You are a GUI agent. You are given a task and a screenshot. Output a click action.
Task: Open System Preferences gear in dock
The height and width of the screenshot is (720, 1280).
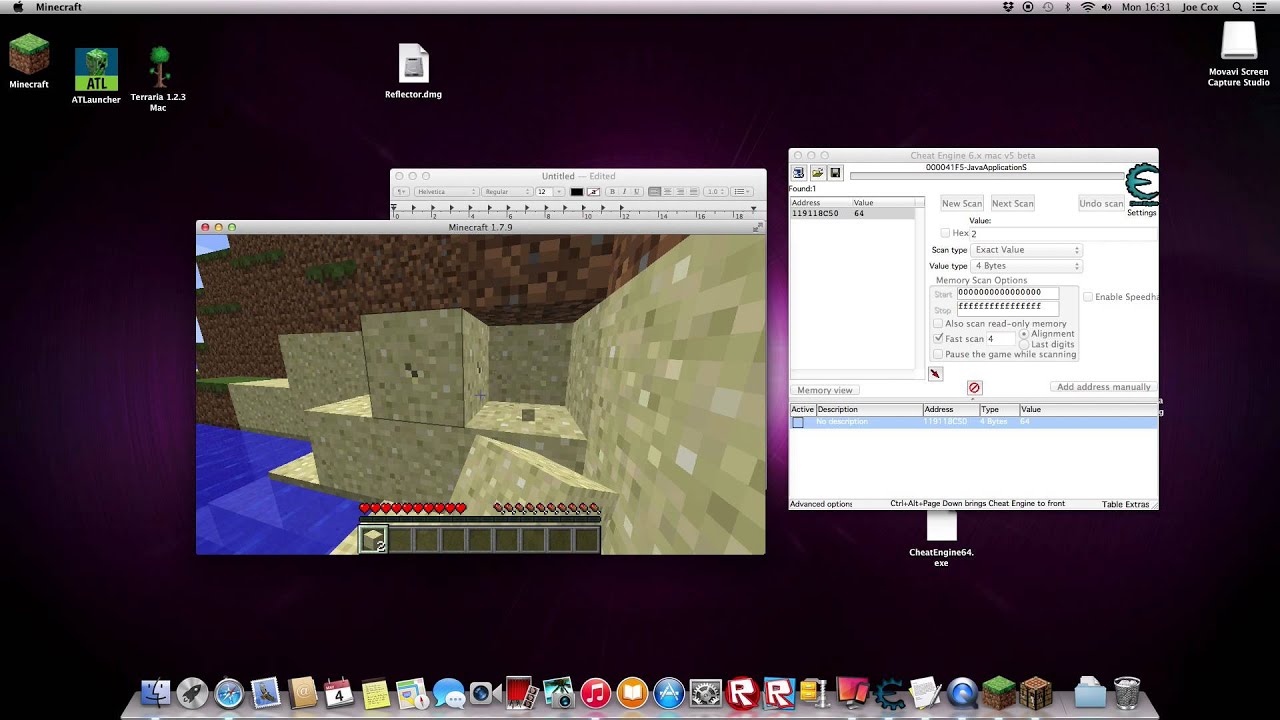(x=705, y=693)
